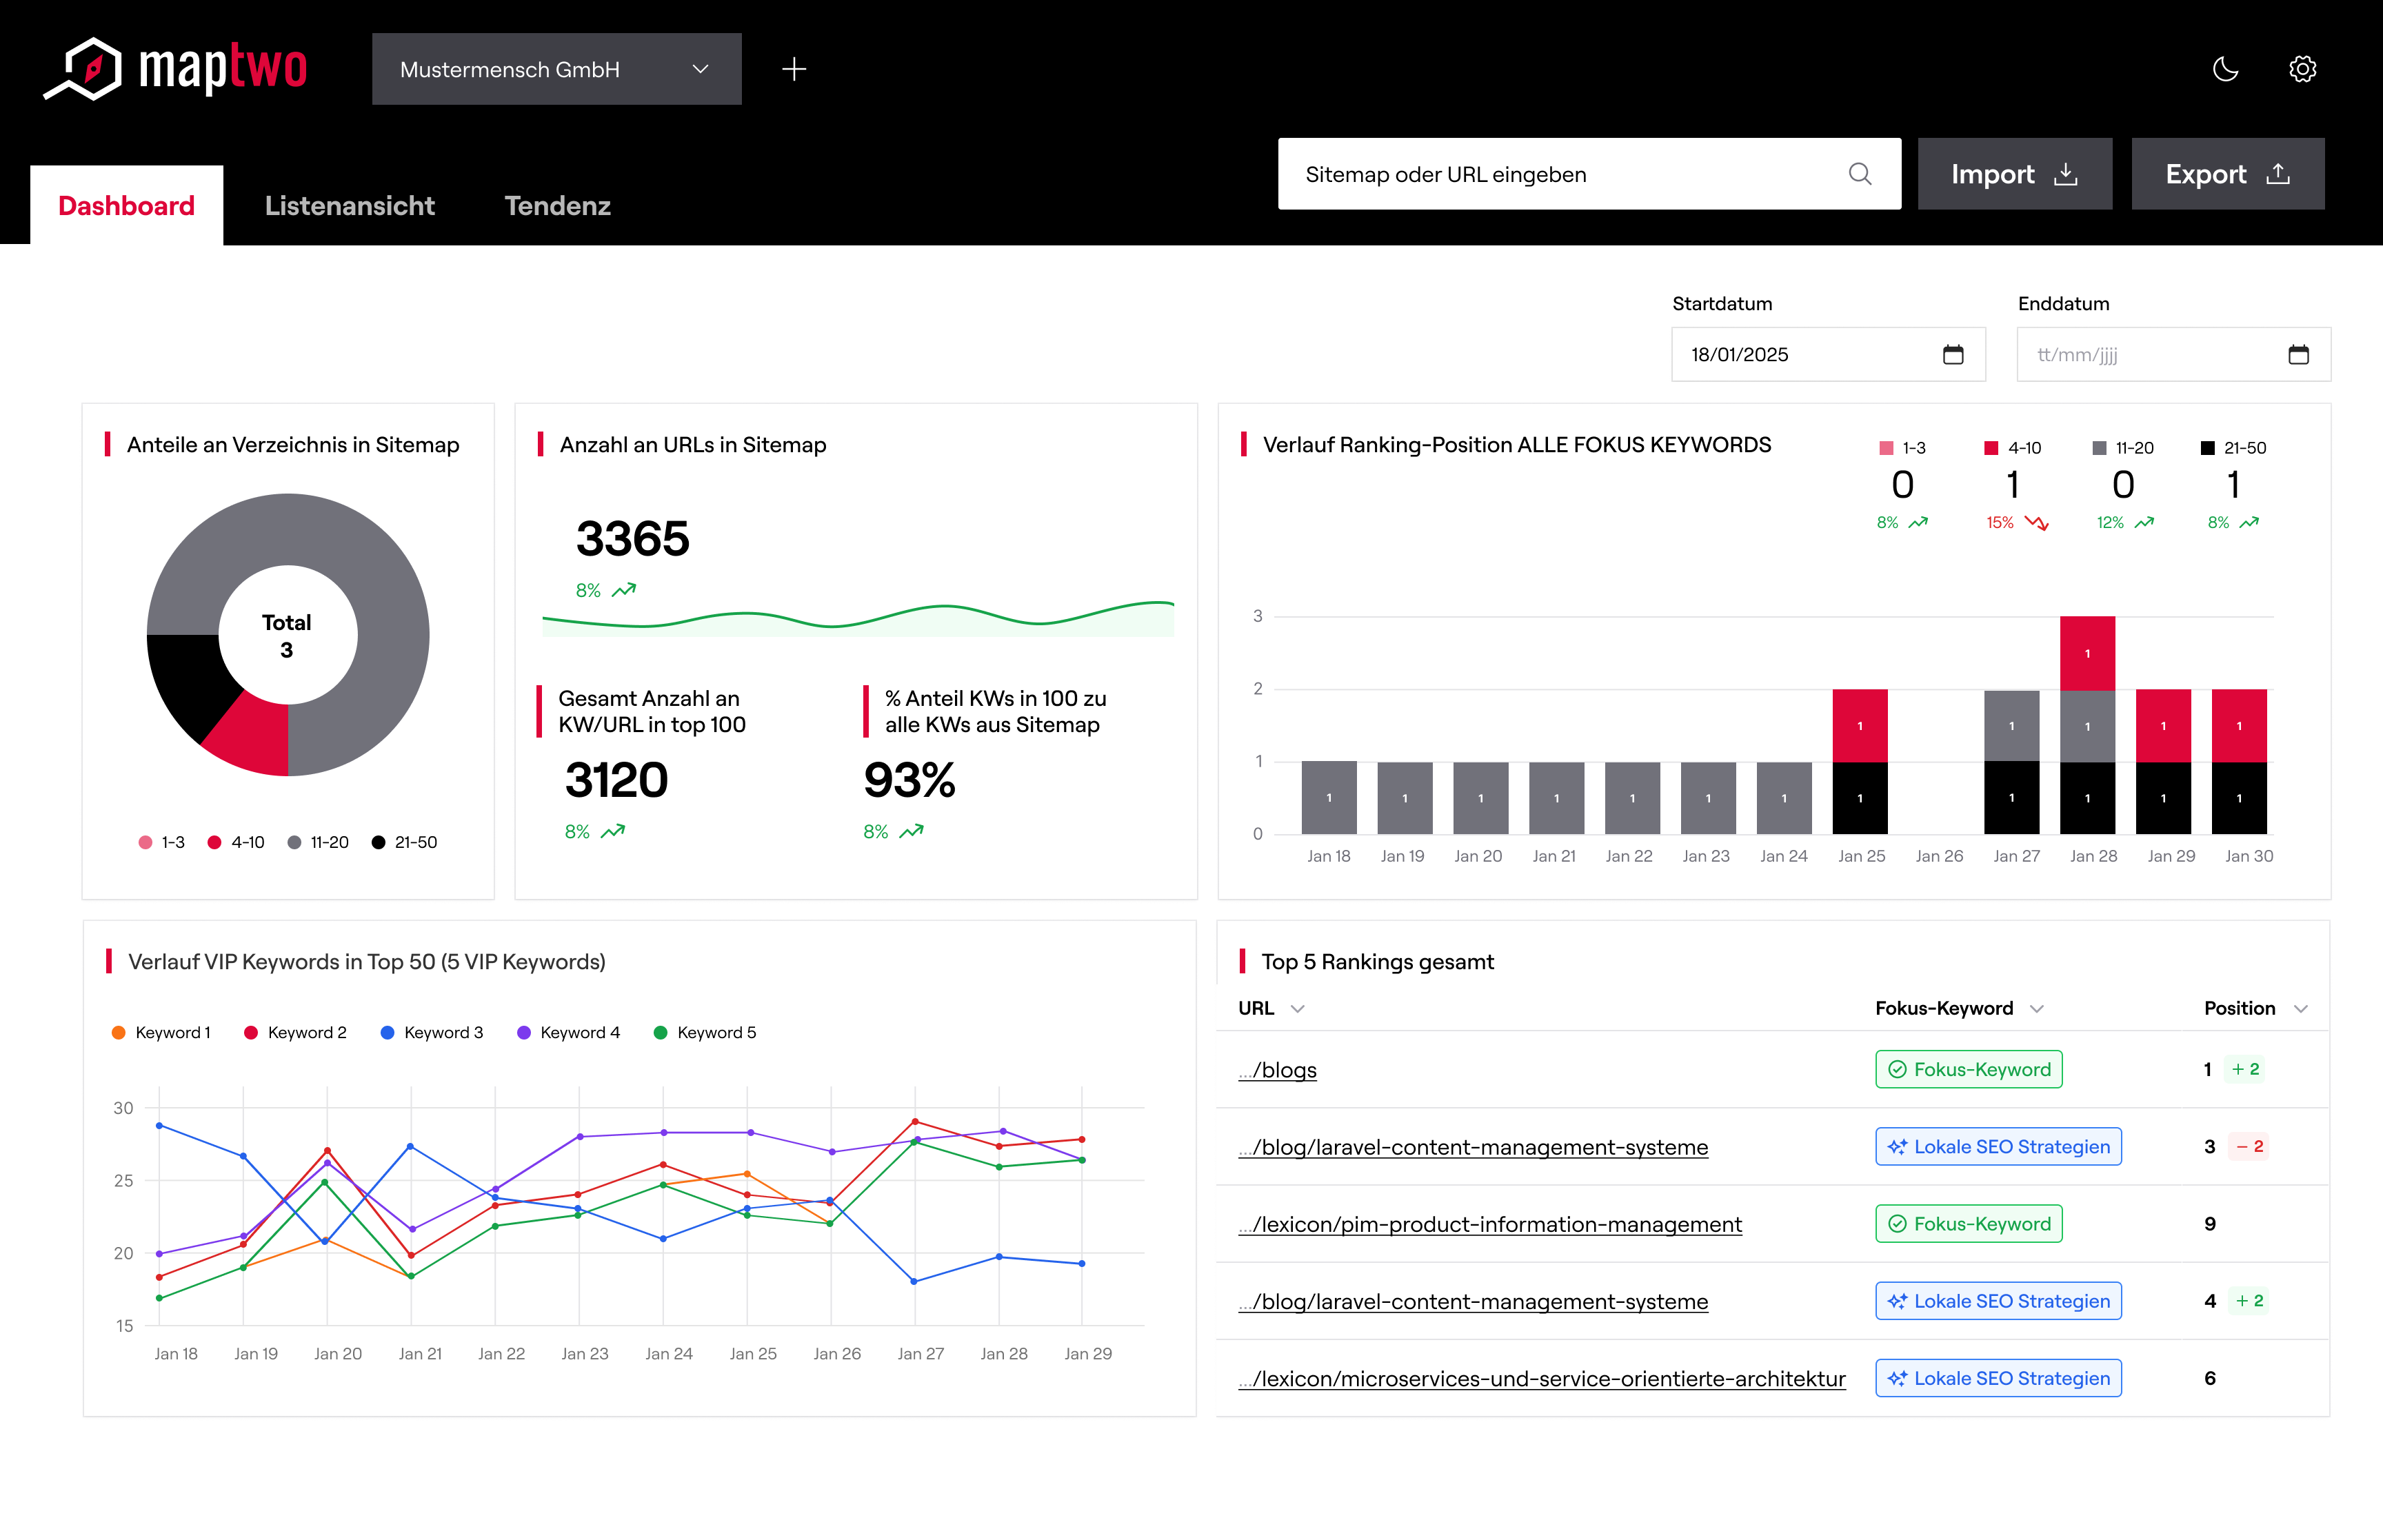Toggle dark mode with moon icon
The height and width of the screenshot is (1540, 2383).
pos(2225,69)
